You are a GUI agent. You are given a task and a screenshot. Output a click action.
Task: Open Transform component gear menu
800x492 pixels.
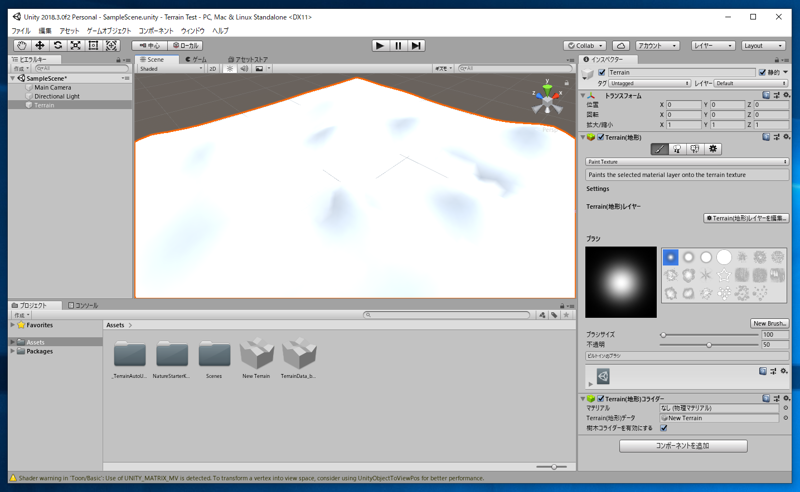point(786,95)
